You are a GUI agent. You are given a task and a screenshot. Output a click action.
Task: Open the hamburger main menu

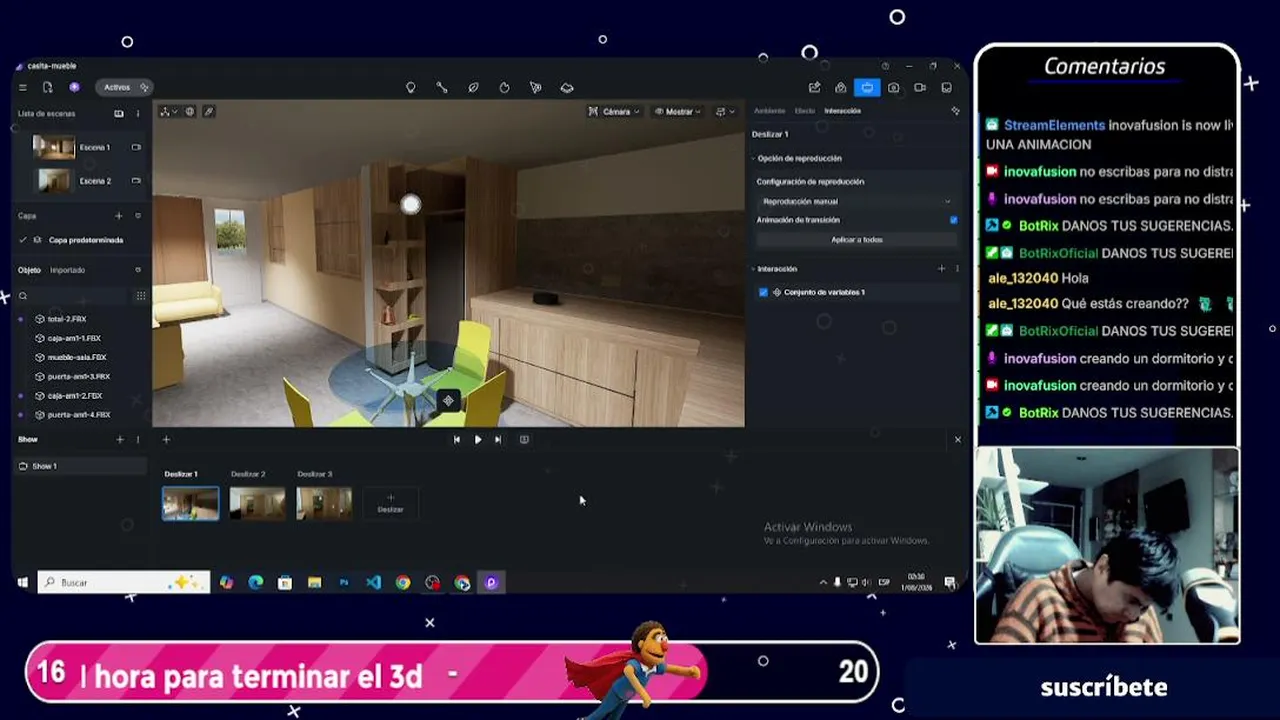tap(23, 88)
